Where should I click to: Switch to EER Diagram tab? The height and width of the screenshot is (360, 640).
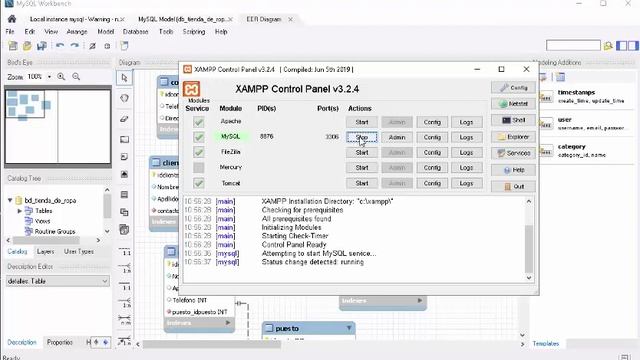pos(264,19)
